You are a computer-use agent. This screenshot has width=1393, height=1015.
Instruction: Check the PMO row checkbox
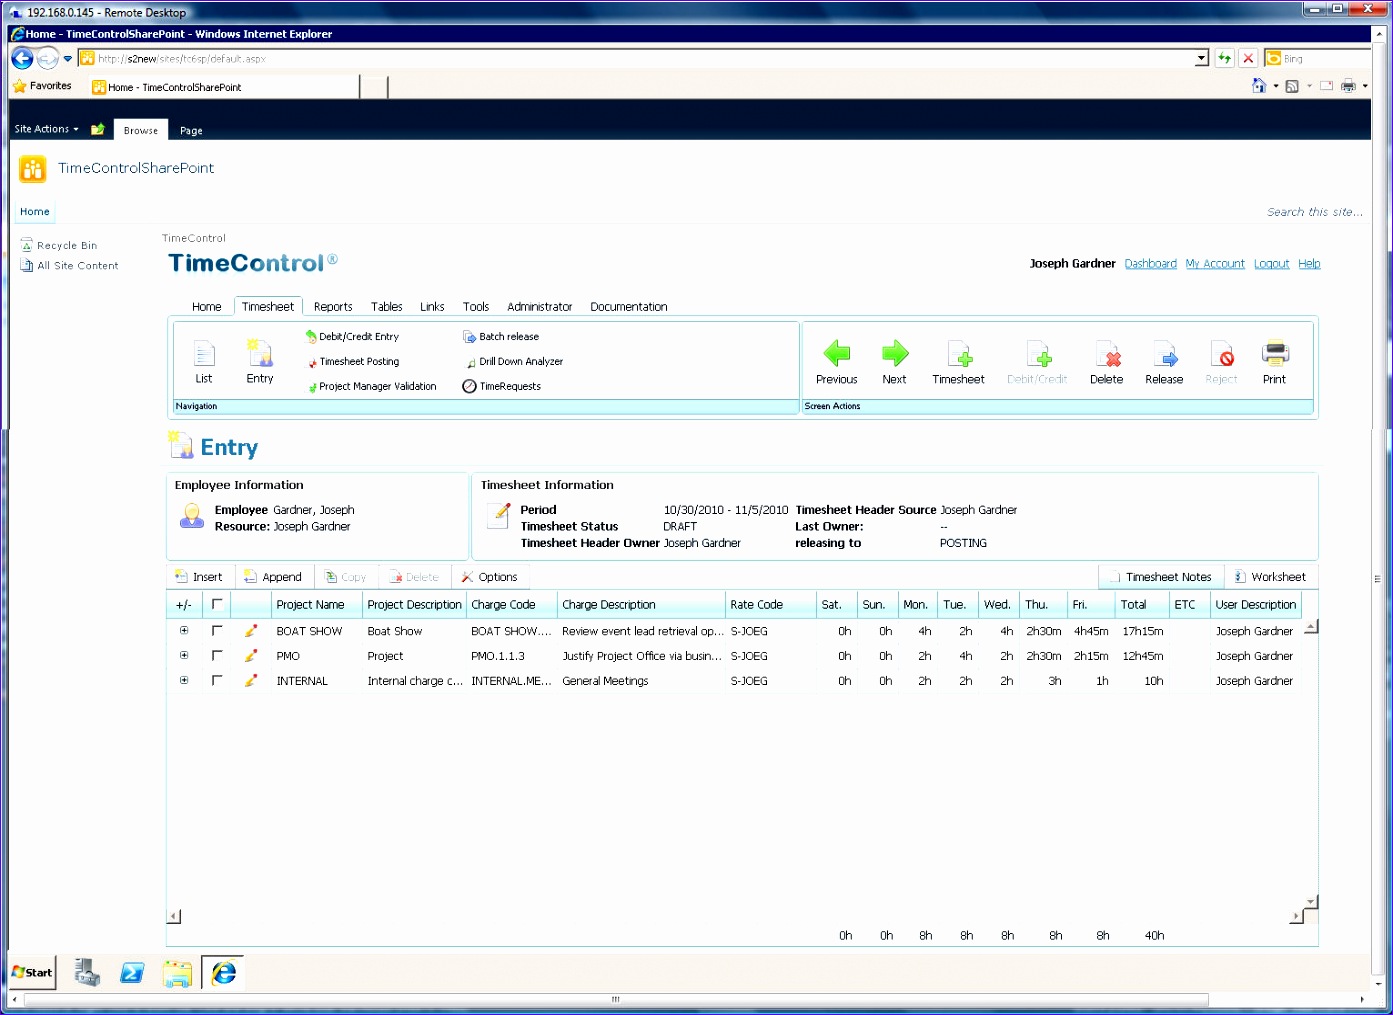[217, 656]
